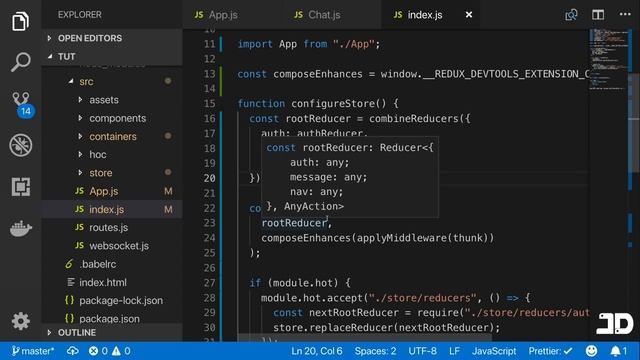Open routes.js in the file explorer

point(112,227)
